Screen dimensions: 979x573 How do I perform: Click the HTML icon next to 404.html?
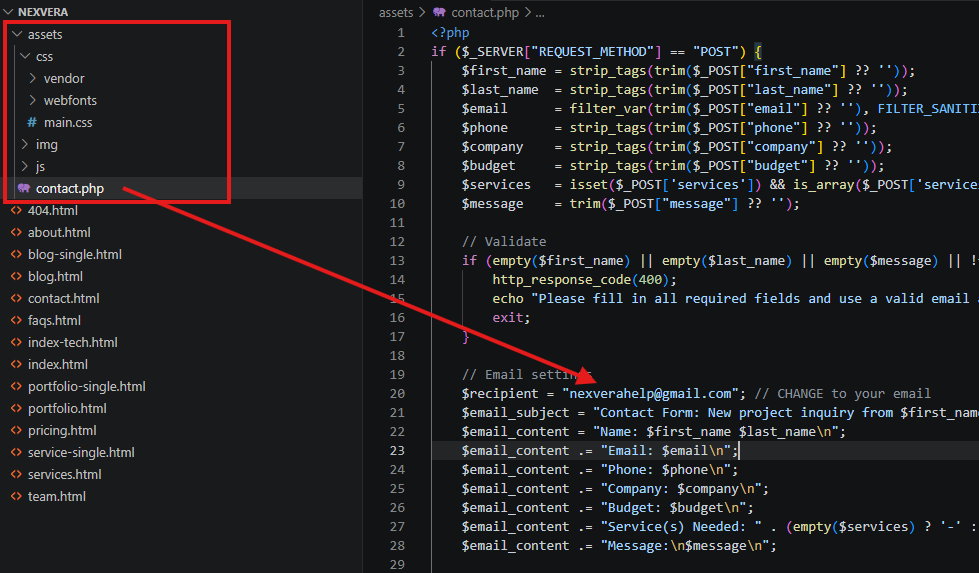click(x=16, y=210)
